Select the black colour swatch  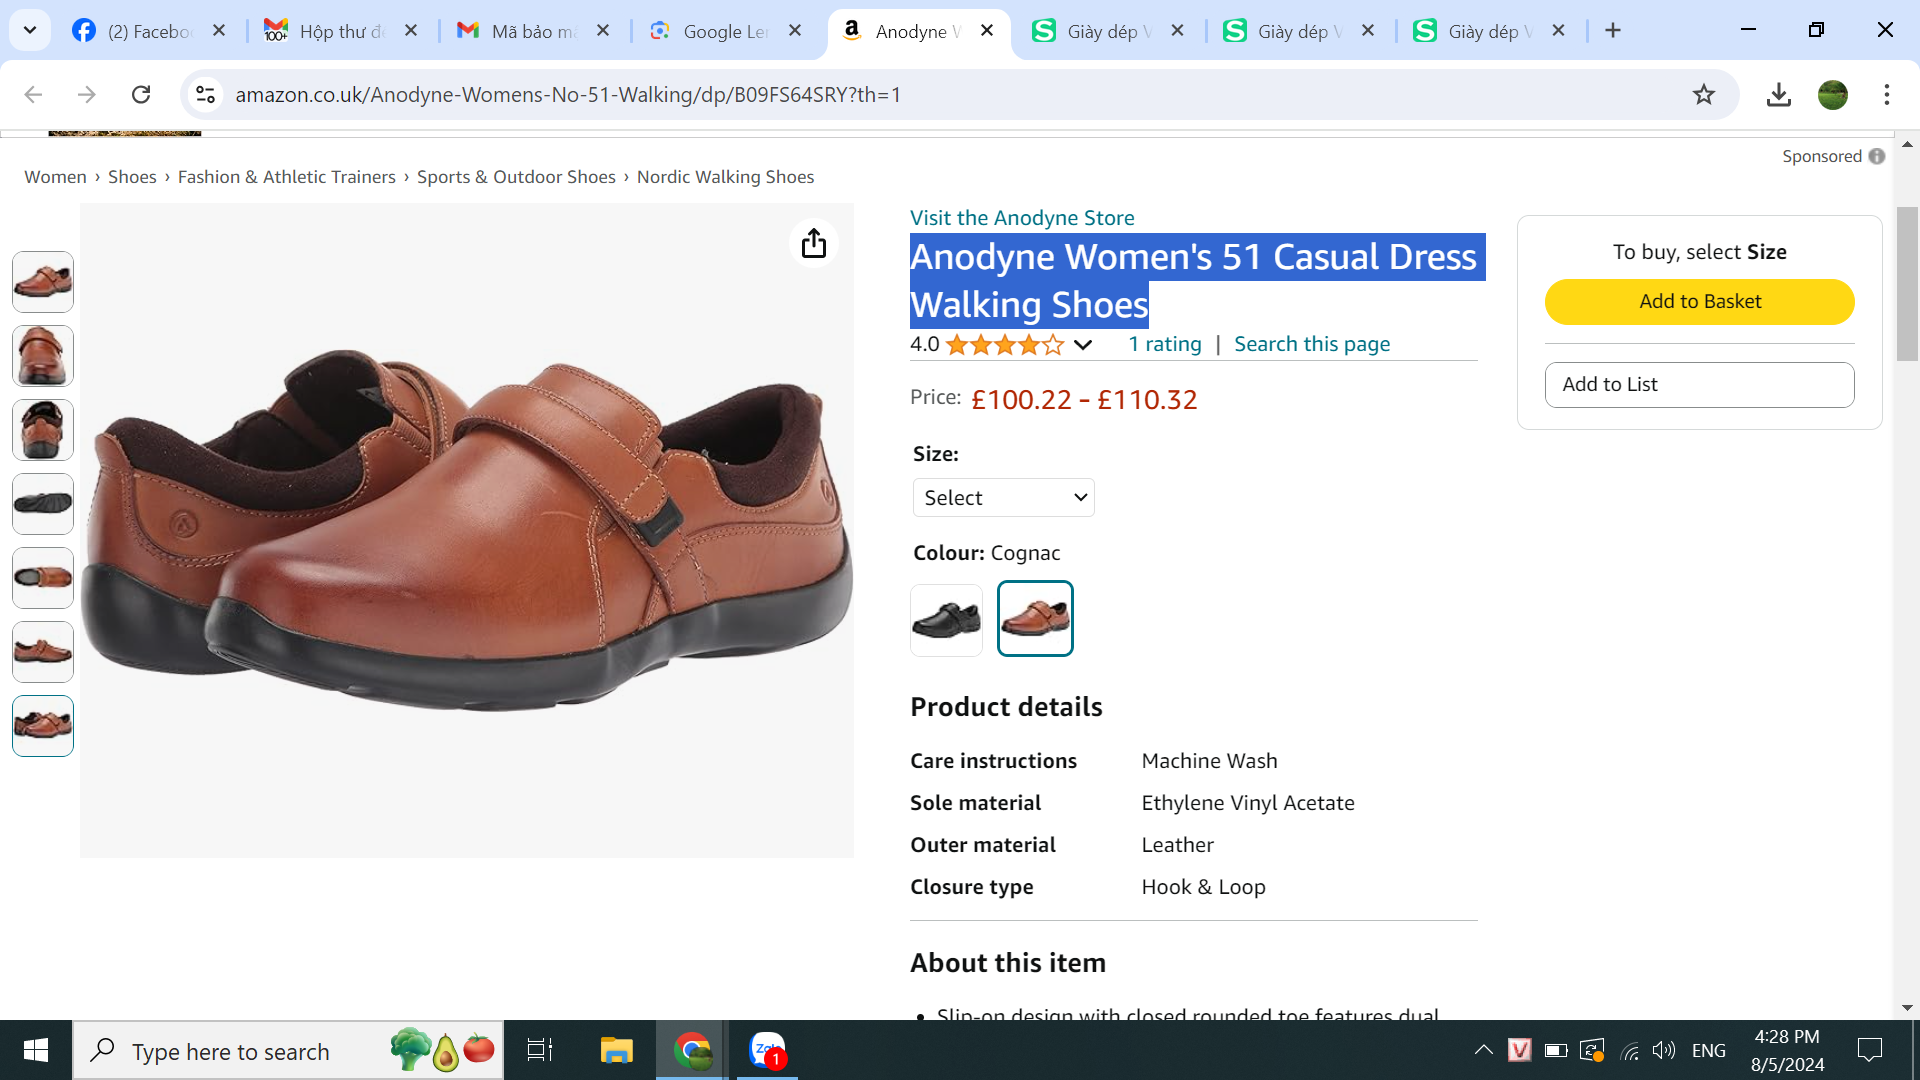[946, 620]
